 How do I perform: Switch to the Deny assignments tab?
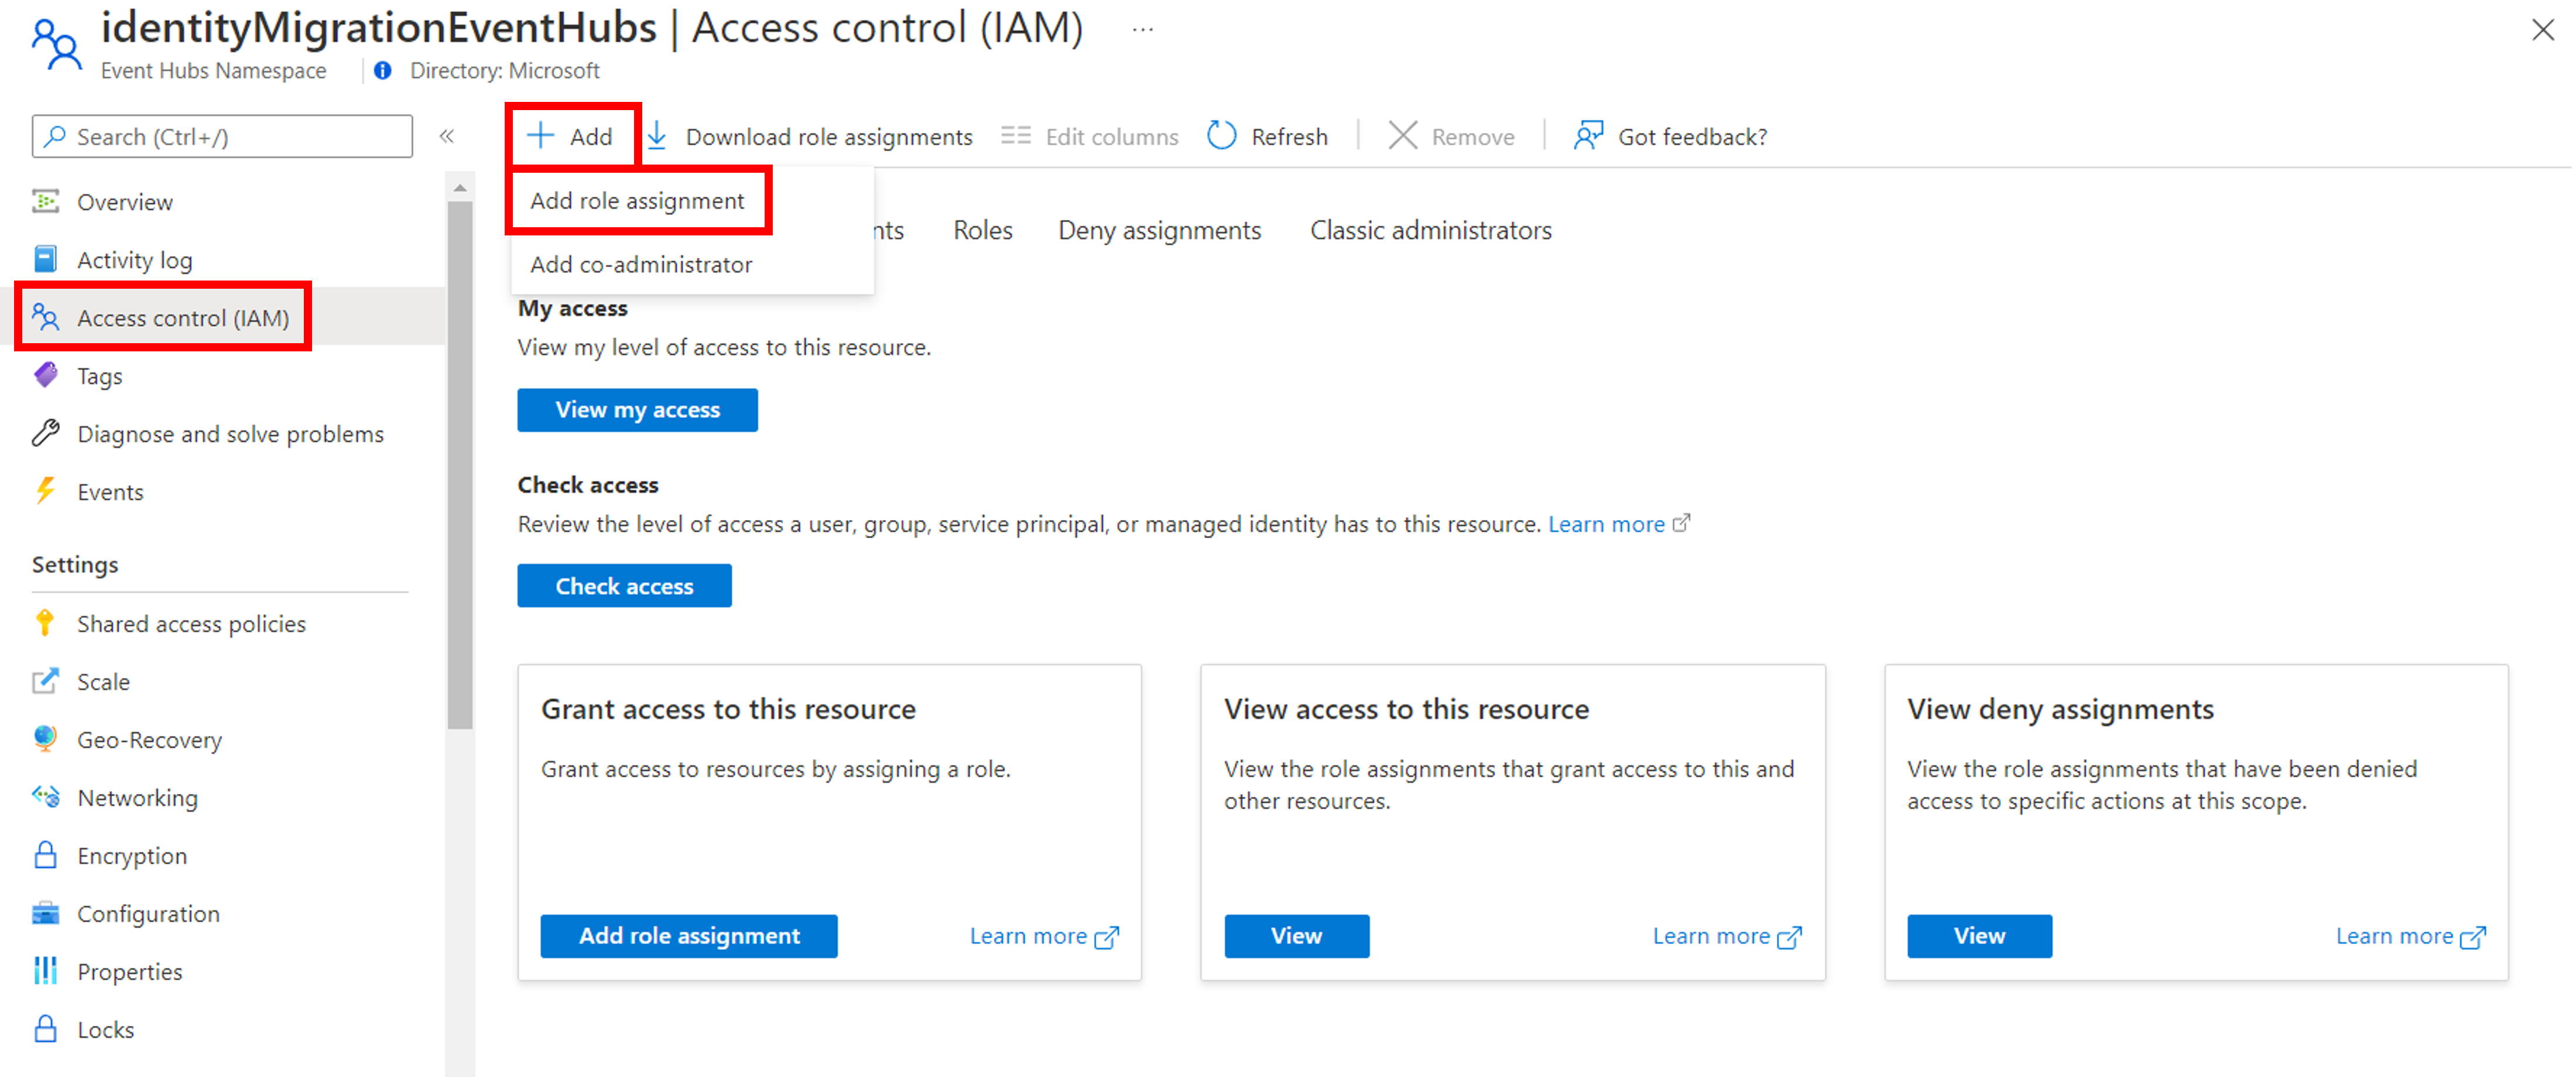tap(1160, 231)
